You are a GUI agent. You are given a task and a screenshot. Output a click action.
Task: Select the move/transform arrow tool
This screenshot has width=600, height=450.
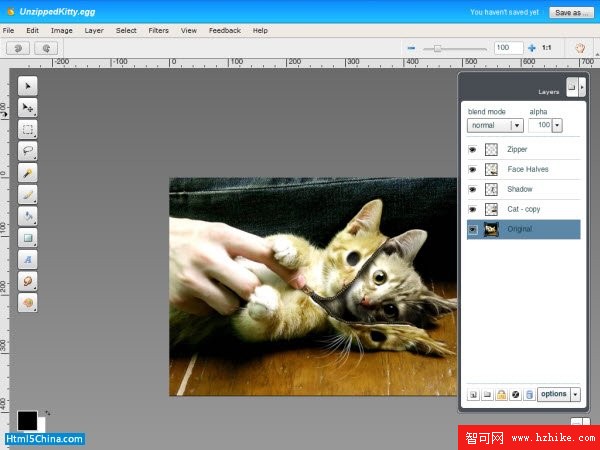pyautogui.click(x=28, y=108)
